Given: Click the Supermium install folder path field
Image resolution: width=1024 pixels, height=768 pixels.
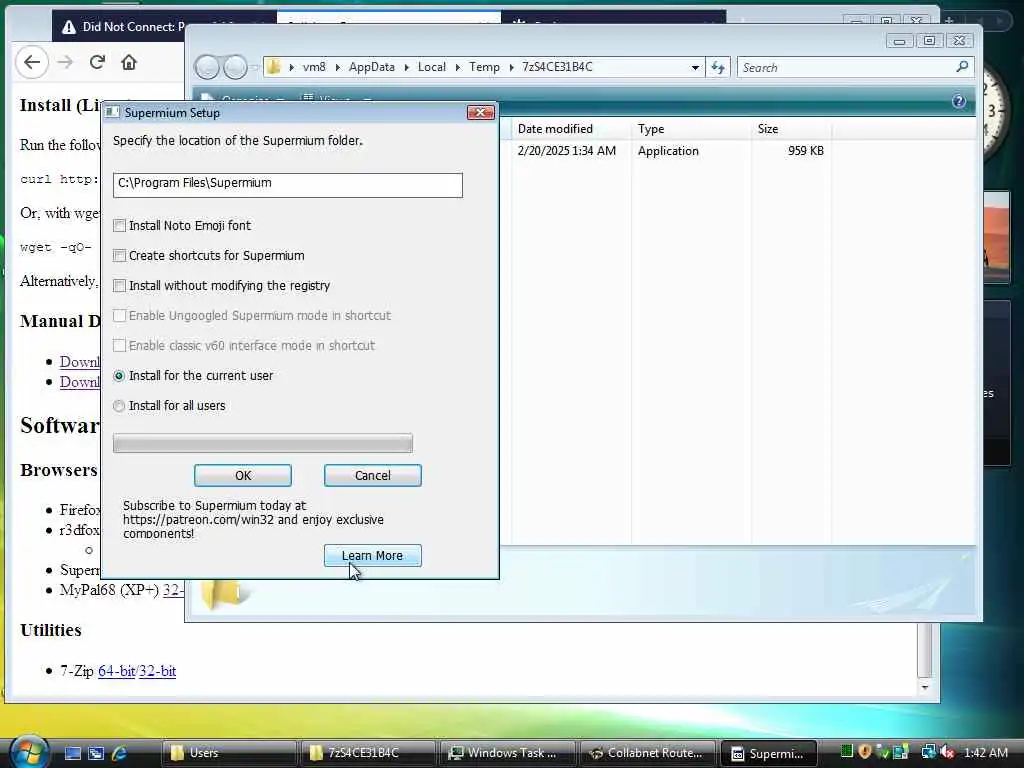Looking at the screenshot, I should (x=287, y=185).
